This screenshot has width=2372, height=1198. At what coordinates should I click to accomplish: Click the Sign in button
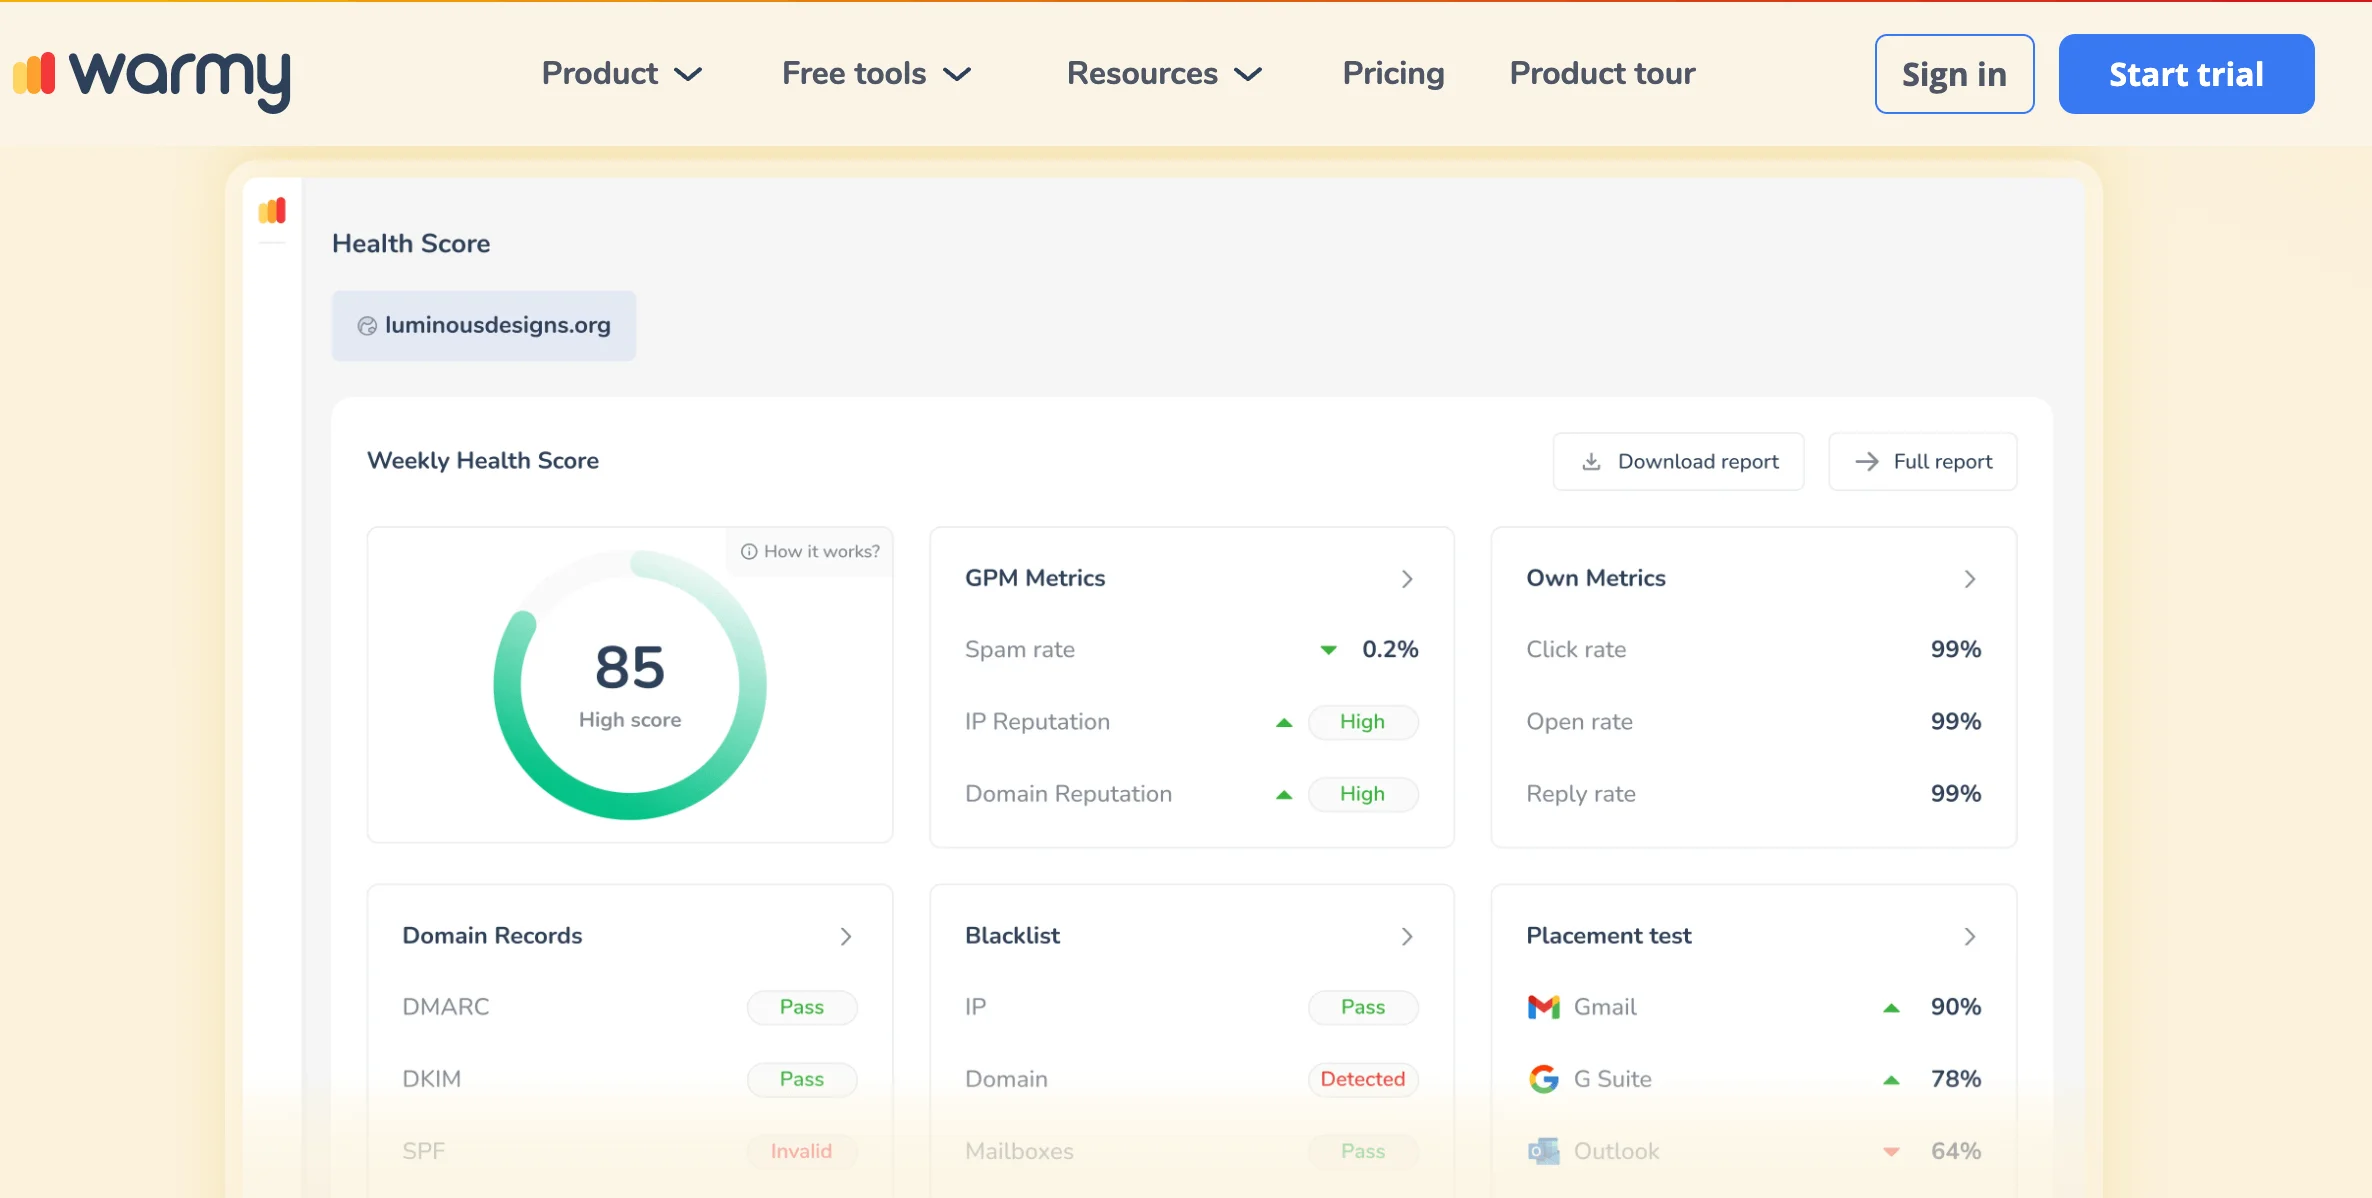pos(1954,74)
